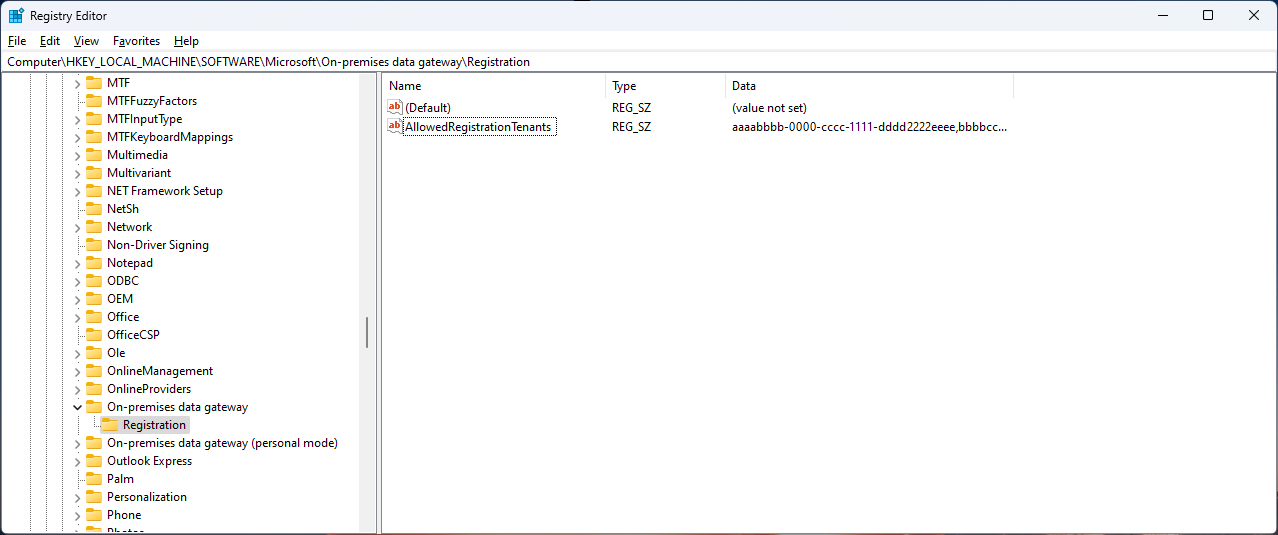Select the NET Framework Setup tree item
The height and width of the screenshot is (535, 1278).
coord(165,191)
